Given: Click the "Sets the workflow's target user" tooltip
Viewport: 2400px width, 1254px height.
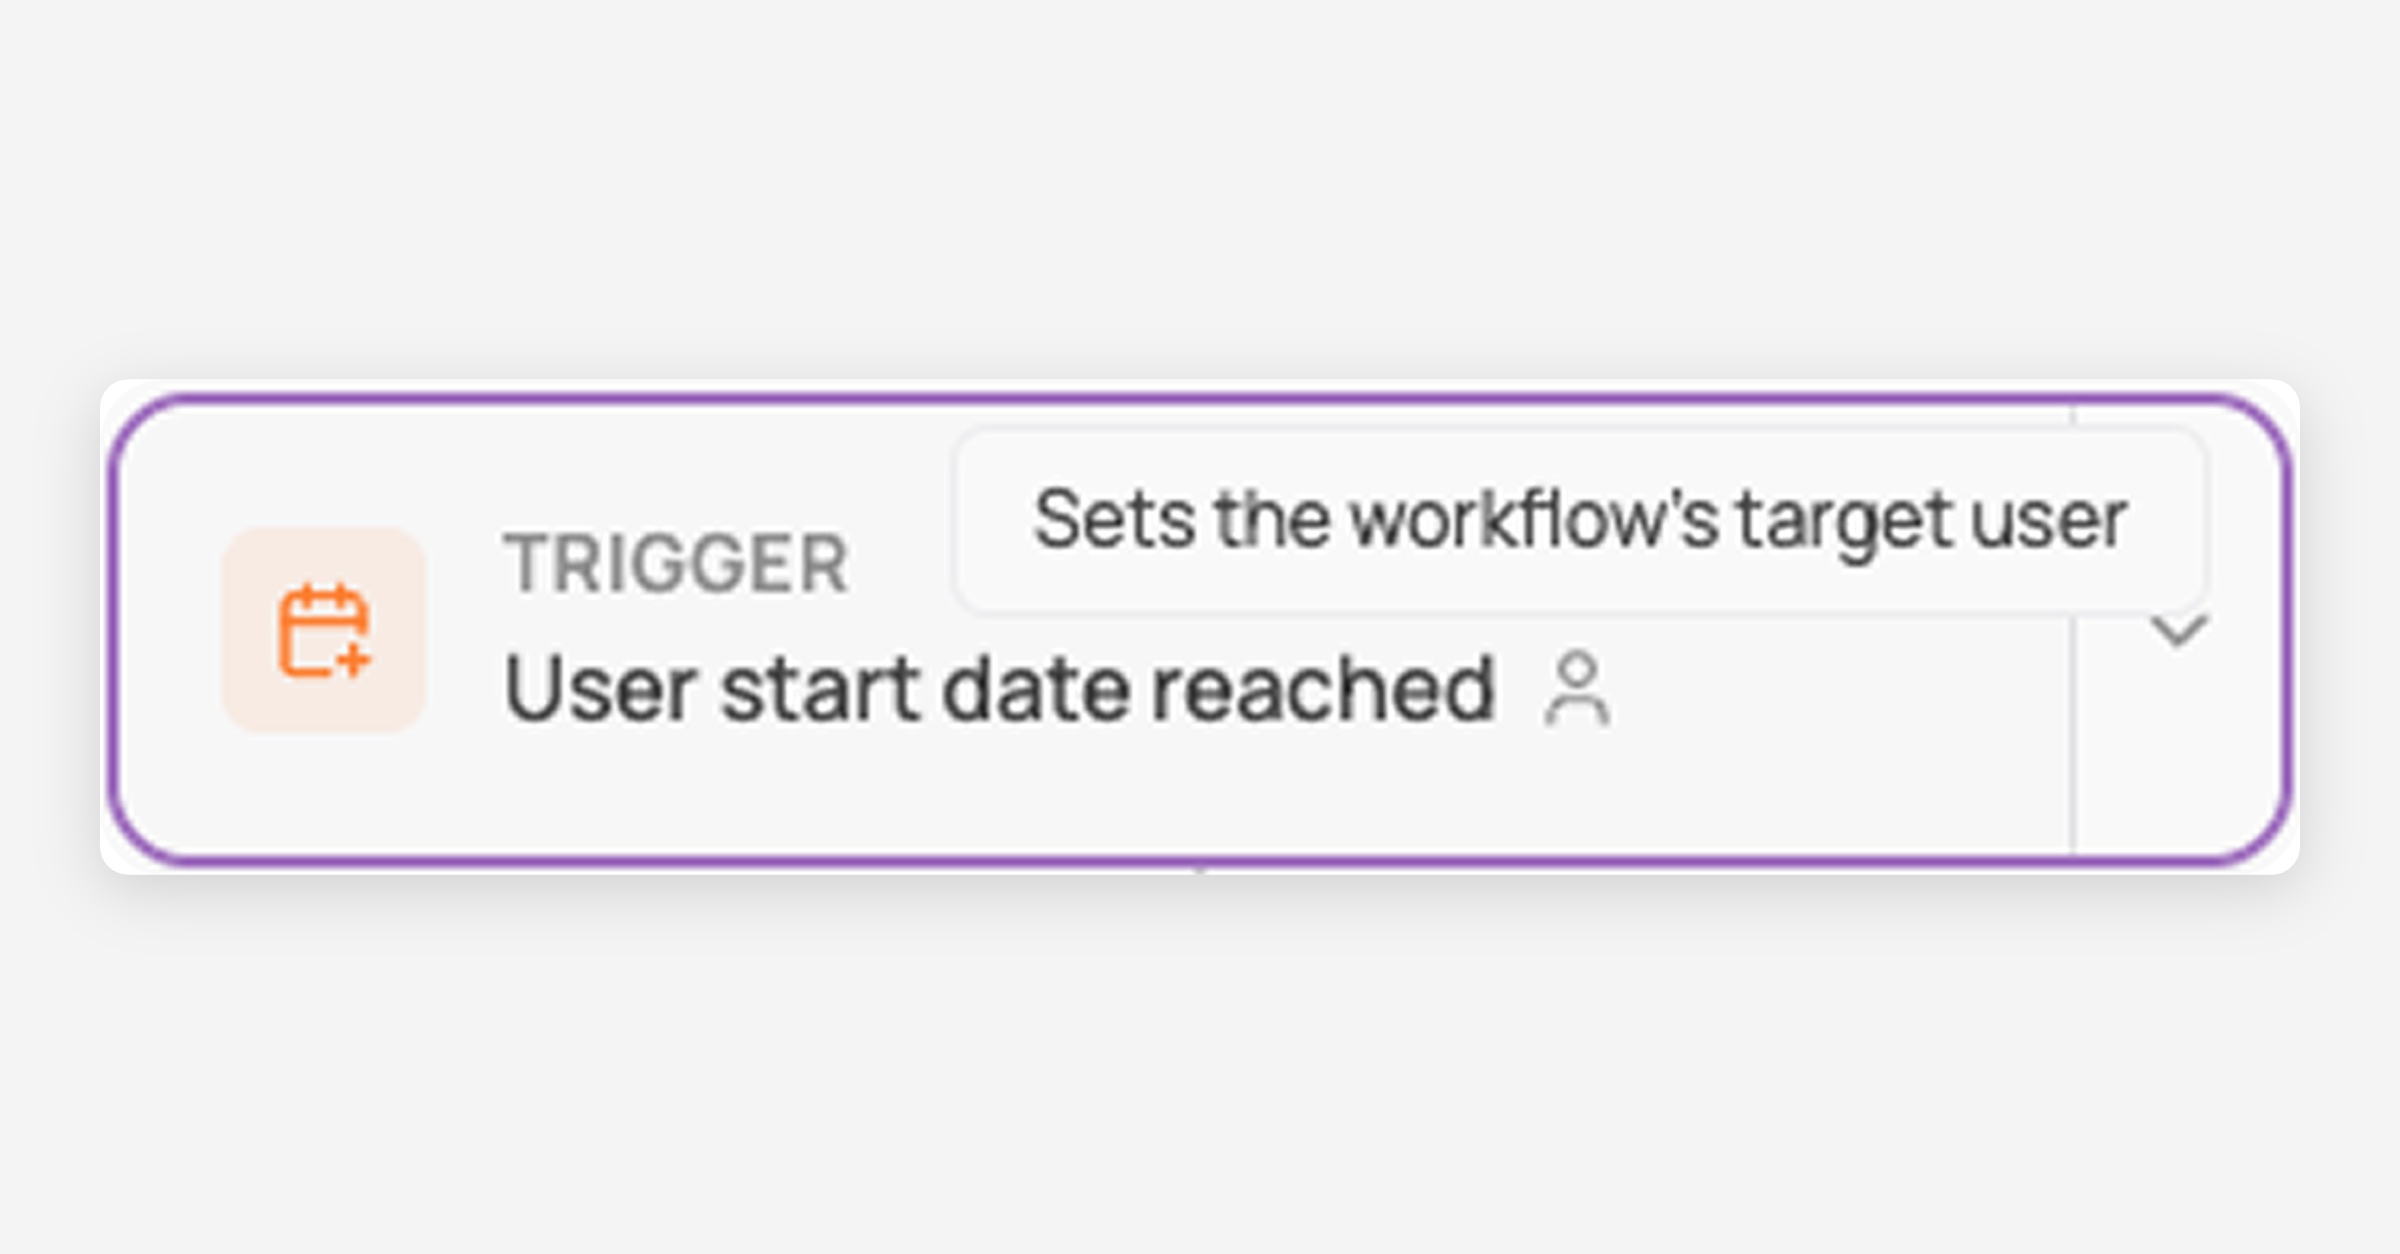Looking at the screenshot, I should coord(1580,520).
